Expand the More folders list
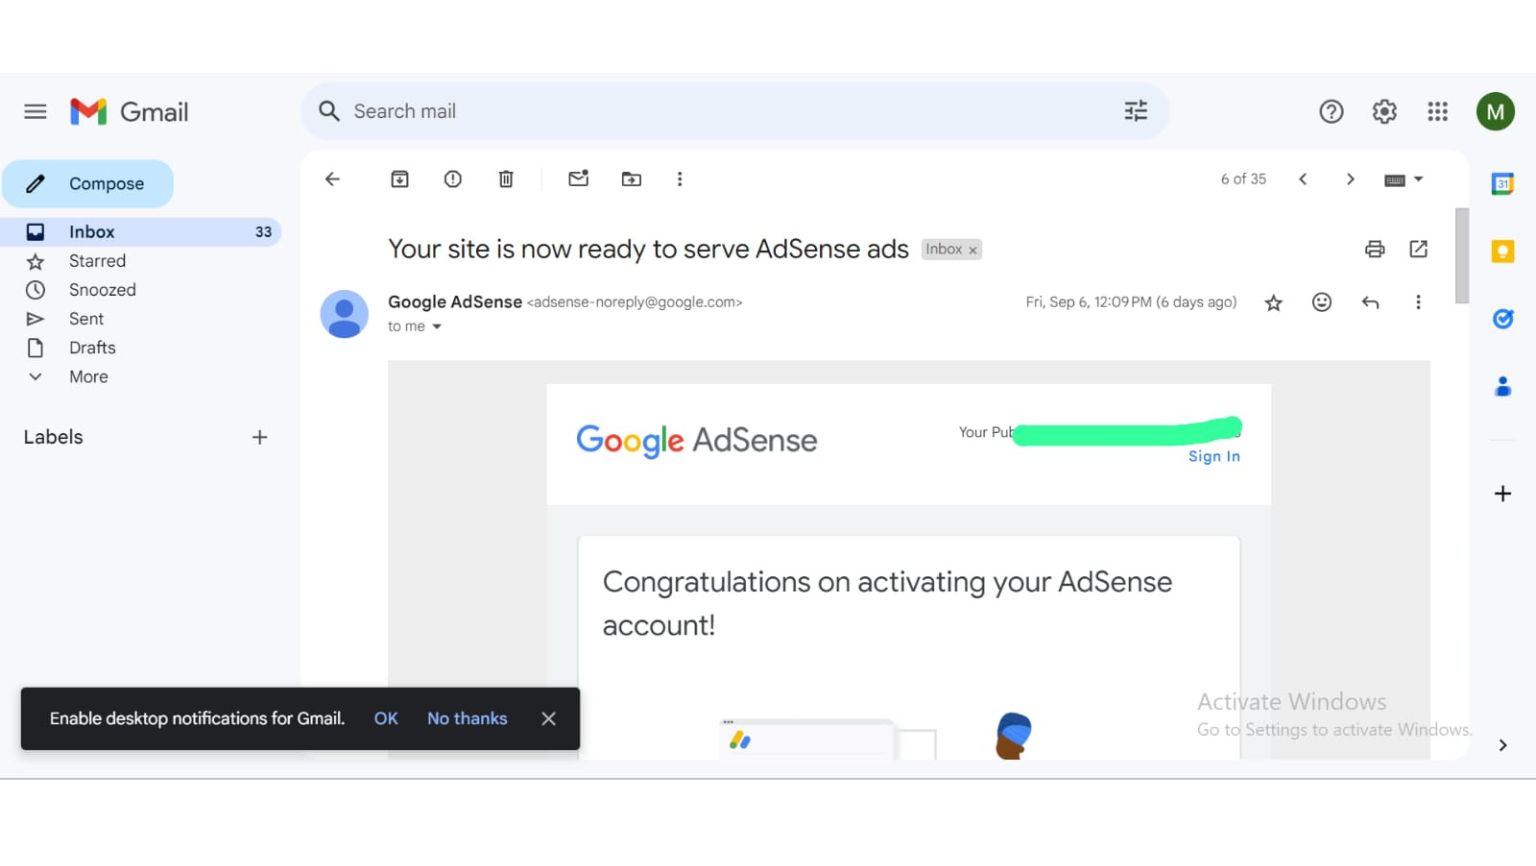This screenshot has width=1536, height=866. click(x=88, y=377)
